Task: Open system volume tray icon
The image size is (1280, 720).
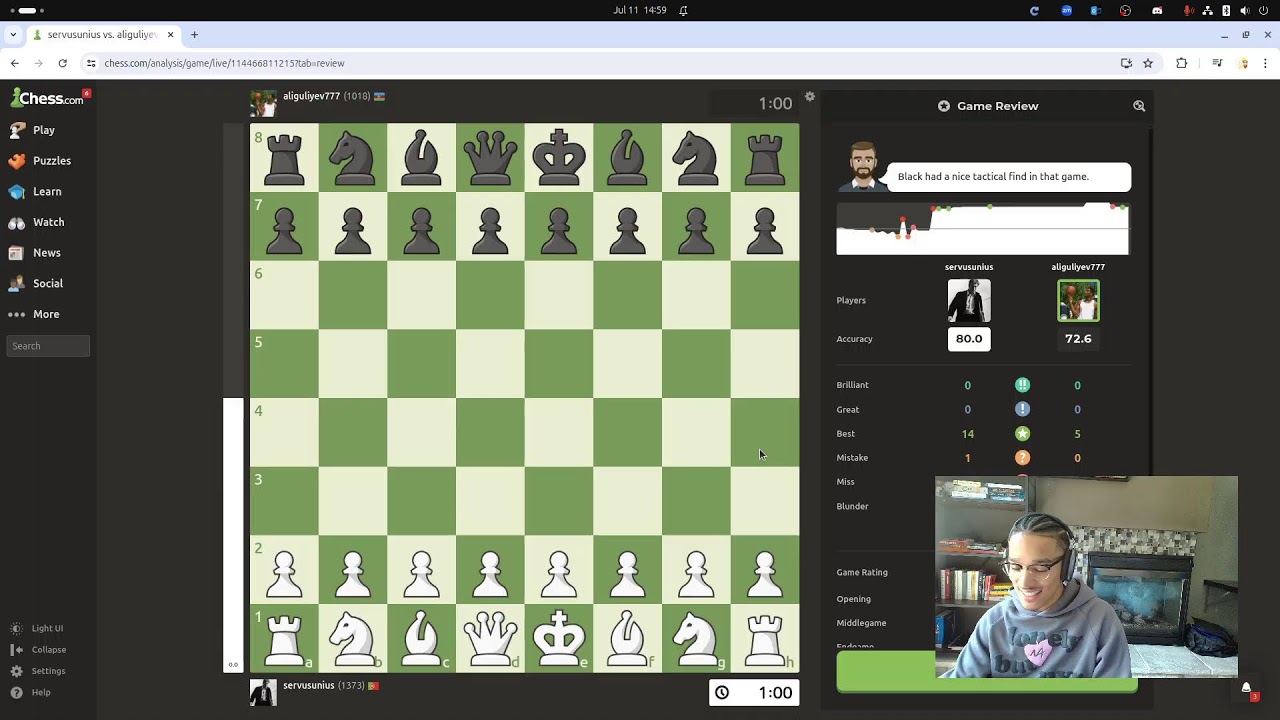Action: pos(1244,11)
